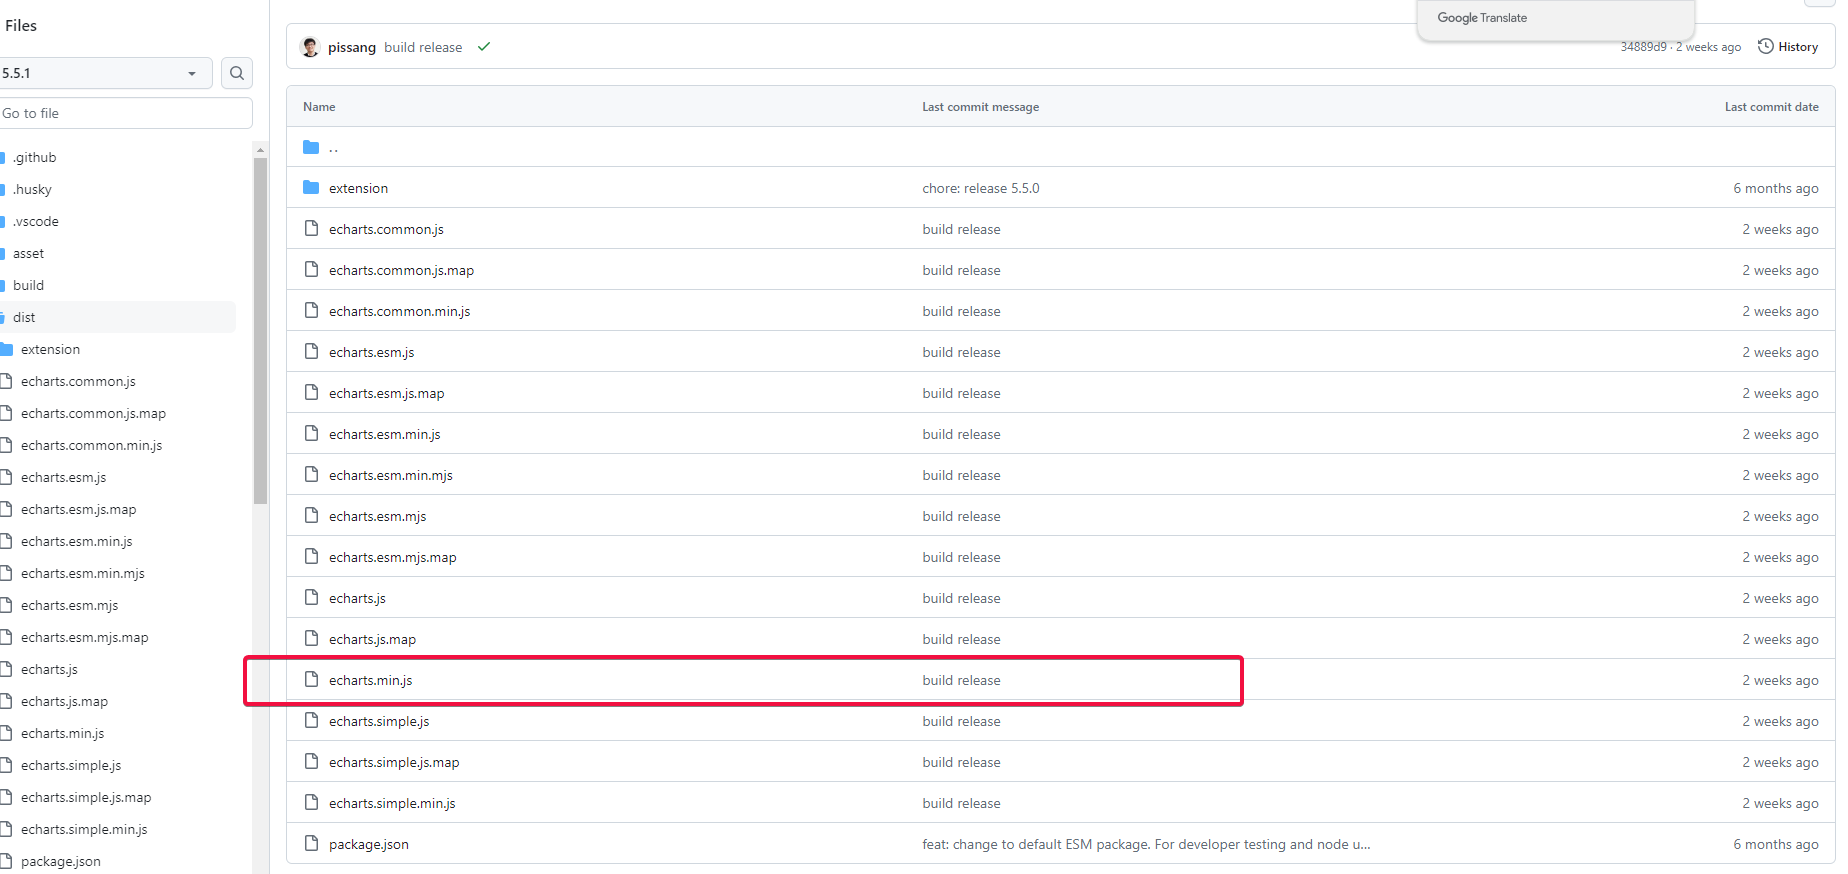Open the 'feat: change to default ESM package' commit
Image resolution: width=1848 pixels, height=874 pixels.
[1146, 844]
